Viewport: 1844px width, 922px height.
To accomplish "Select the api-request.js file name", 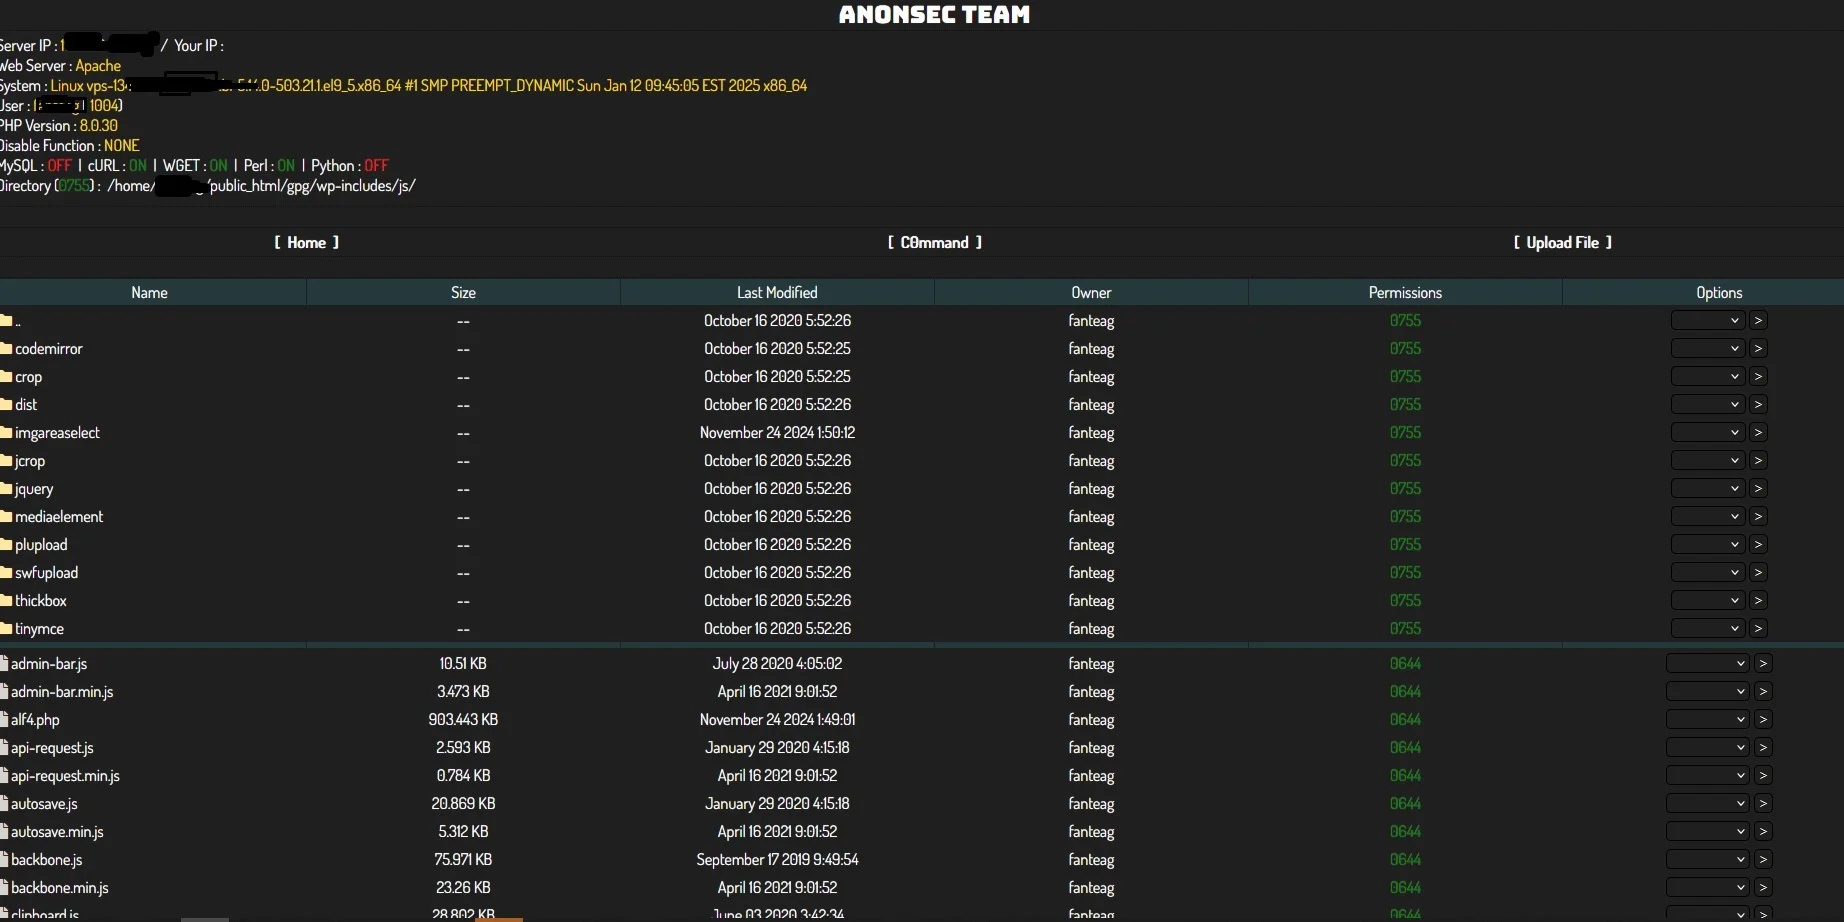I will point(54,747).
